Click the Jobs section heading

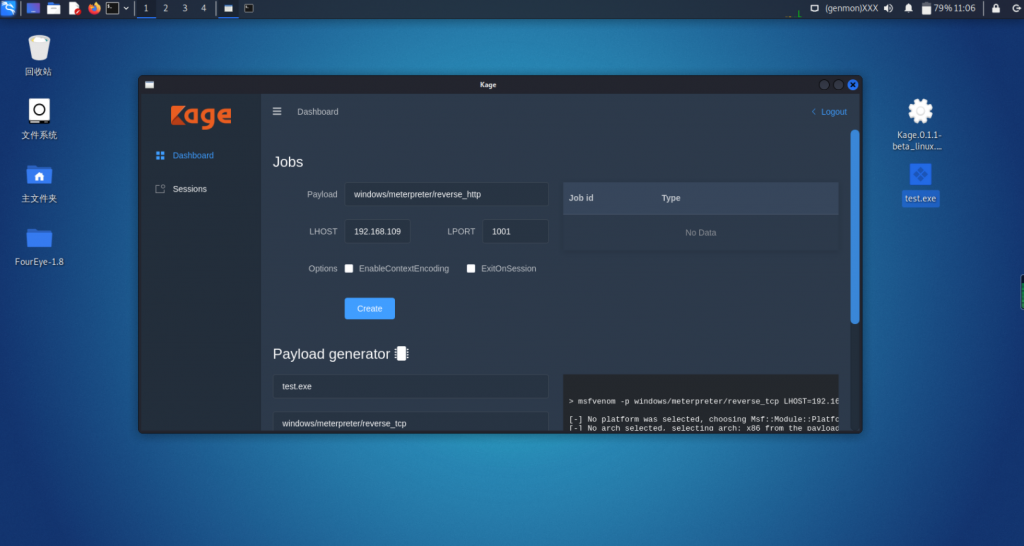point(288,162)
